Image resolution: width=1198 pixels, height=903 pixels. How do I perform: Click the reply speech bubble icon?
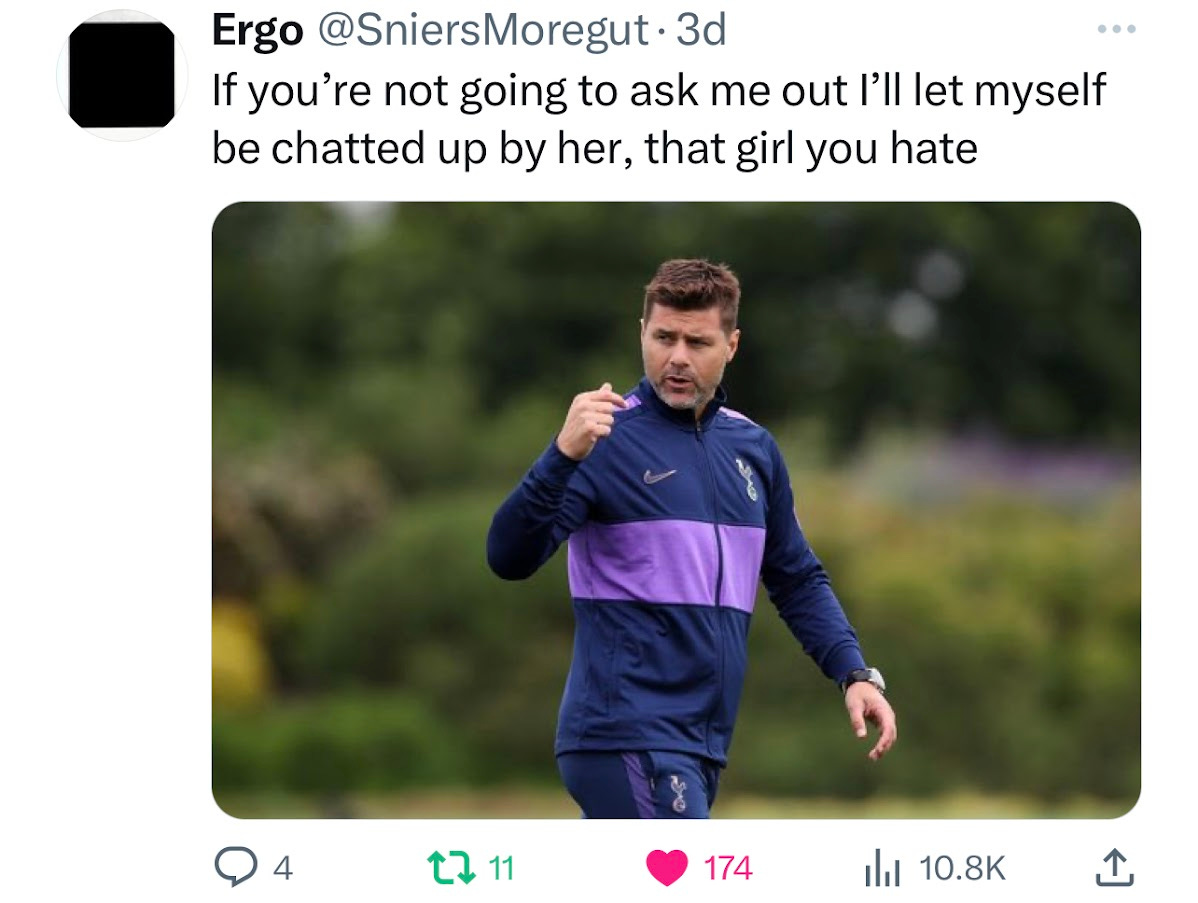click(235, 868)
